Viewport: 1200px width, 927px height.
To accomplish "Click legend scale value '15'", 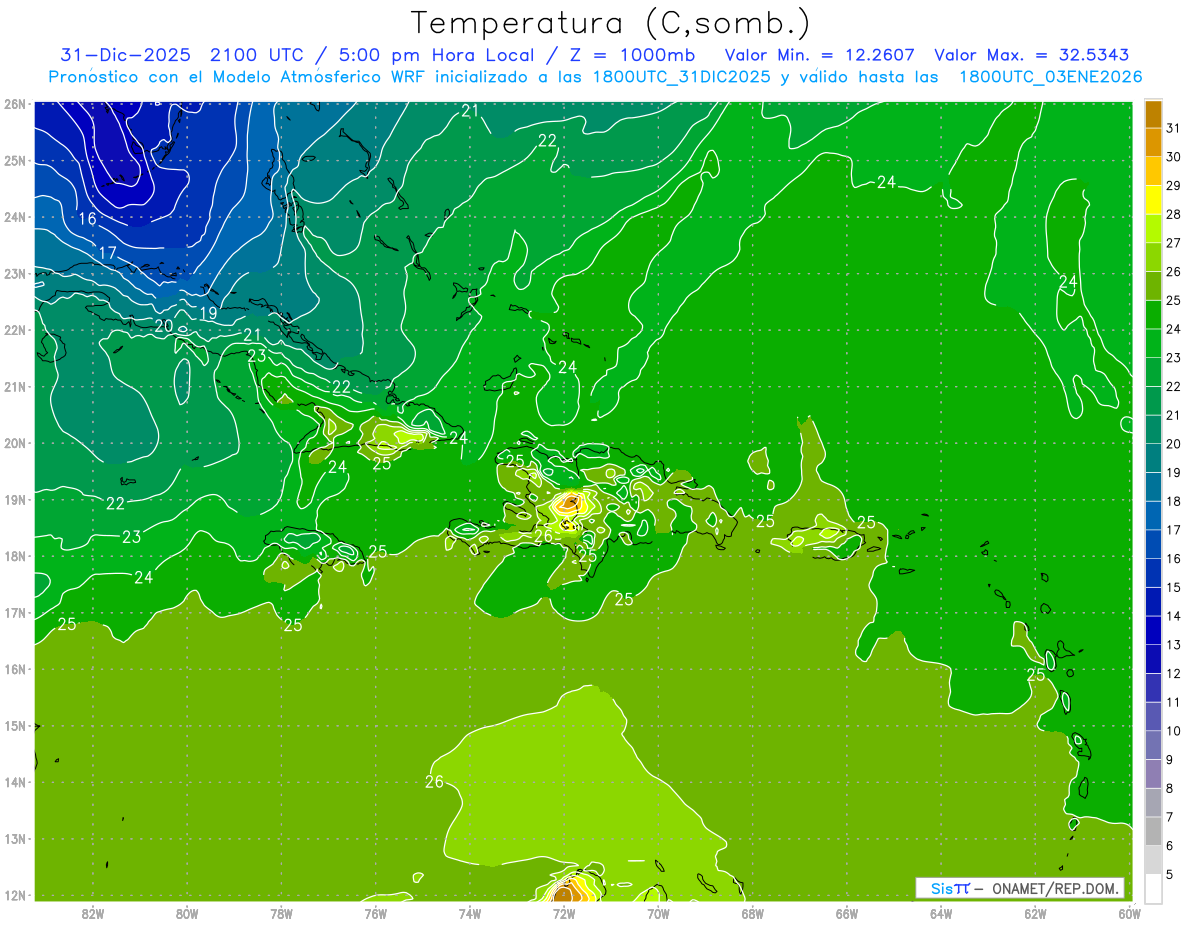I will click(1174, 587).
